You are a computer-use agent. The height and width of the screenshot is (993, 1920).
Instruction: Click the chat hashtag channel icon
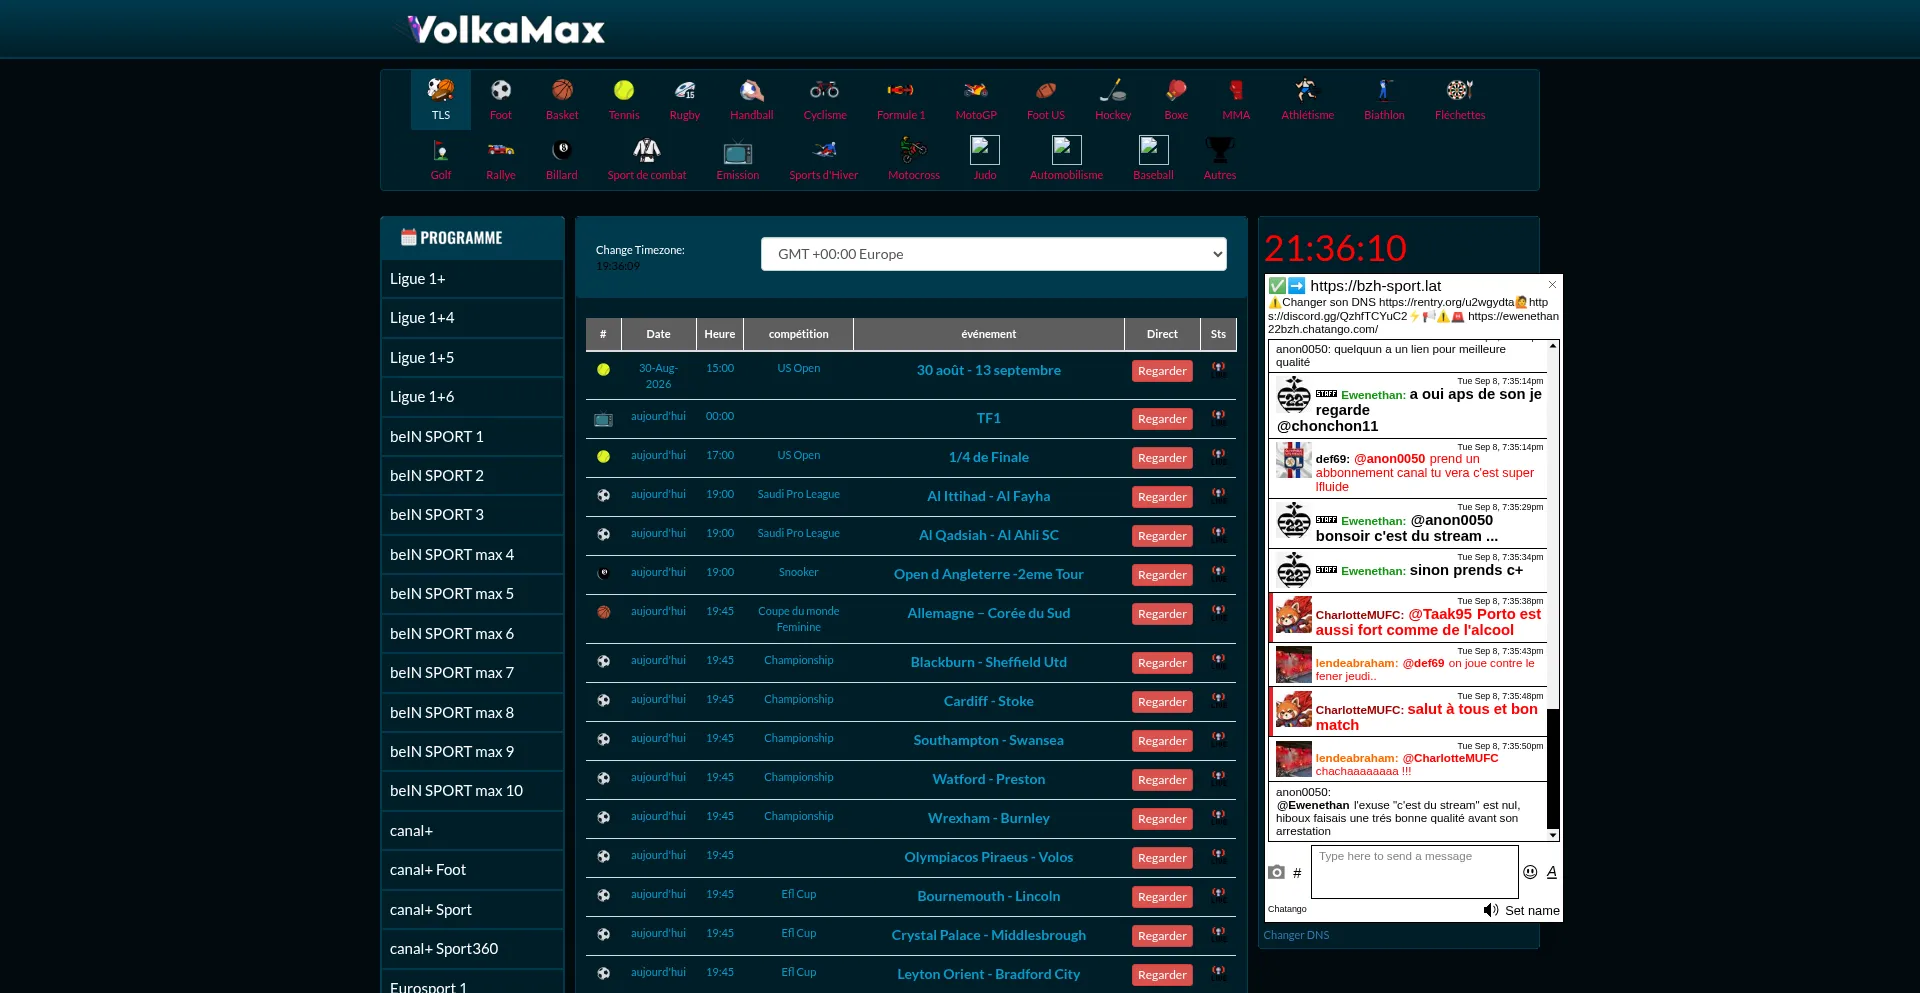1297,873
